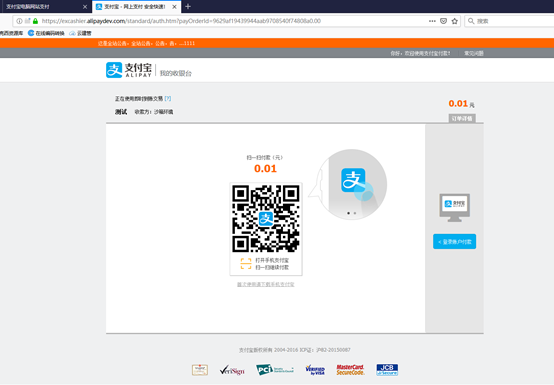Open the 云建管 cloud bookmark
This screenshot has width=554, height=385.
pos(80,33)
